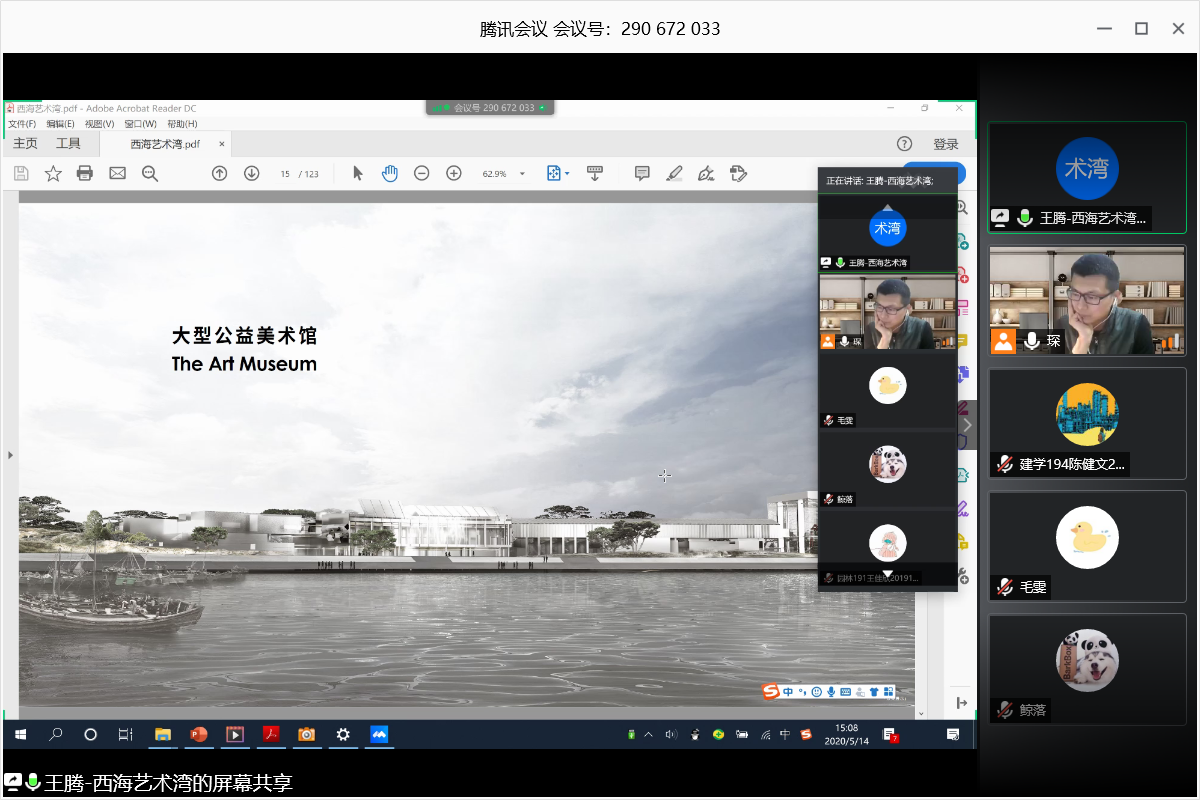The height and width of the screenshot is (800, 1200).
Task: Toggle microphone for 王腾-西海艺术湾 tile
Action: click(1025, 217)
